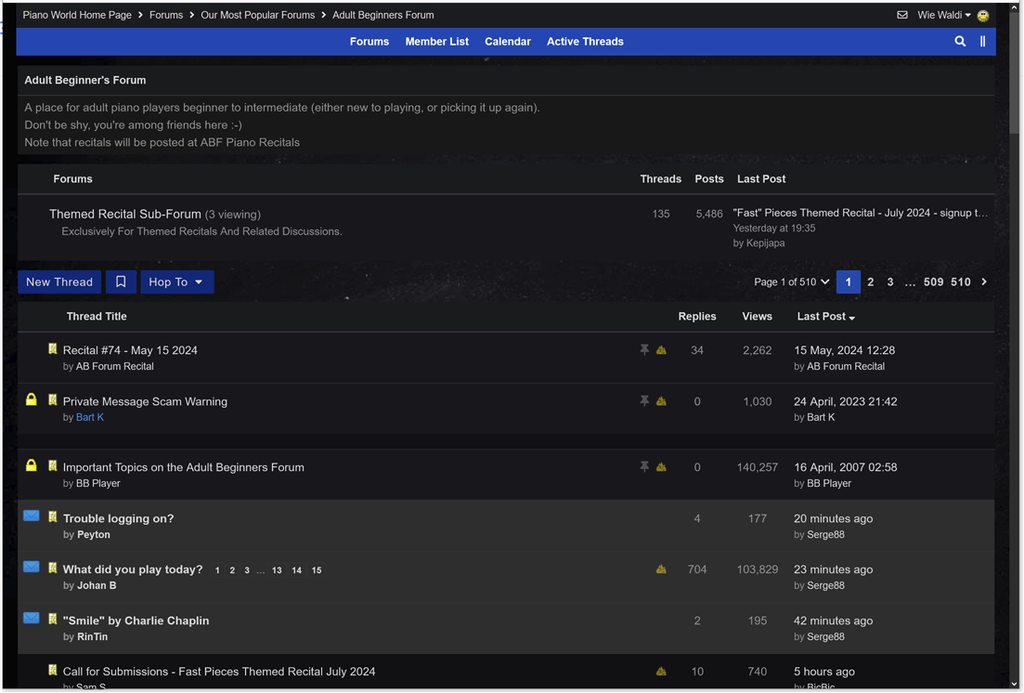1024x693 pixels.
Task: Open the Themed Recital Sub-Forum link
Action: [125, 214]
